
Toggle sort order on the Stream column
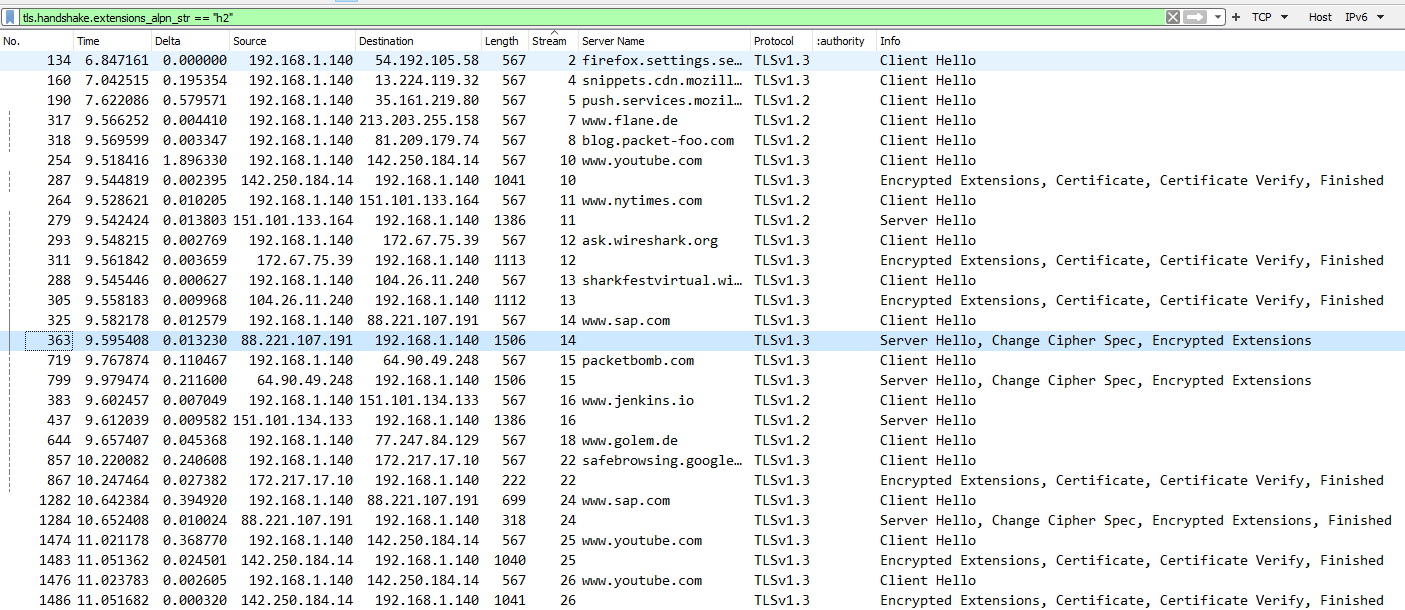point(553,41)
